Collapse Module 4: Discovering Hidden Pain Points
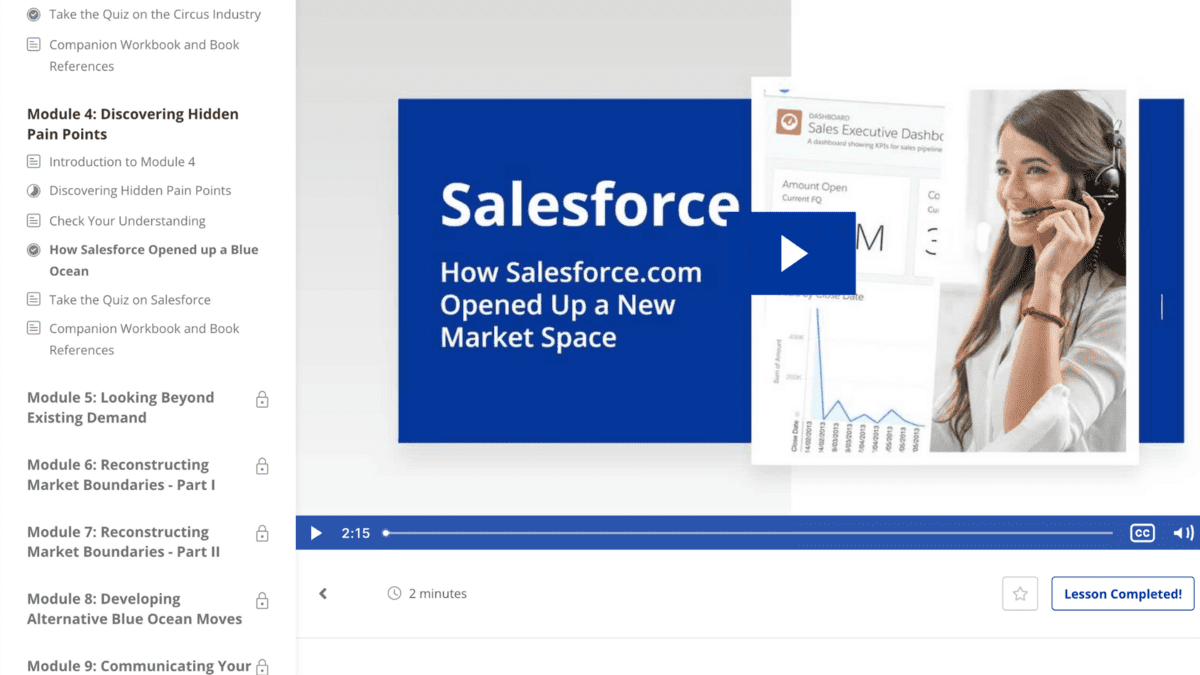 133,124
